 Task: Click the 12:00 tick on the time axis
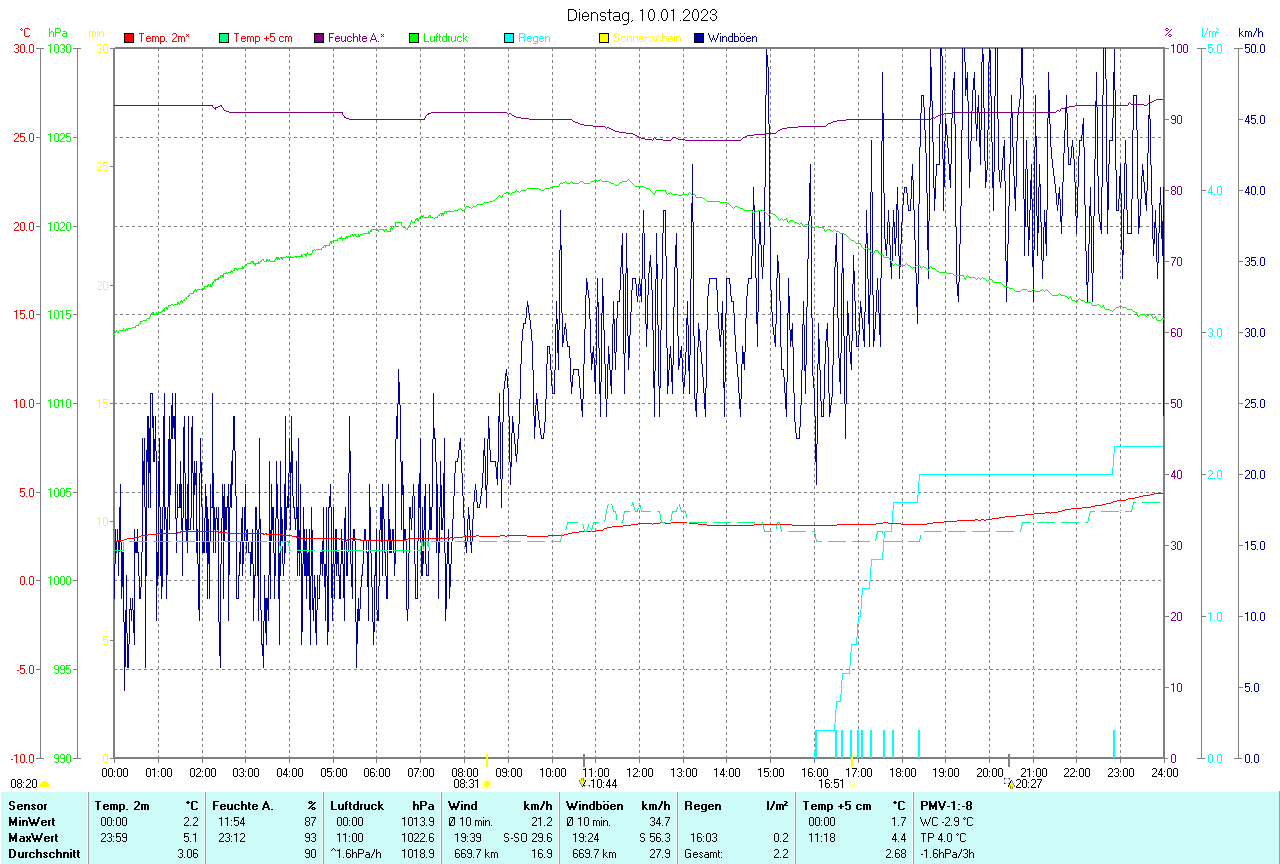point(640,772)
